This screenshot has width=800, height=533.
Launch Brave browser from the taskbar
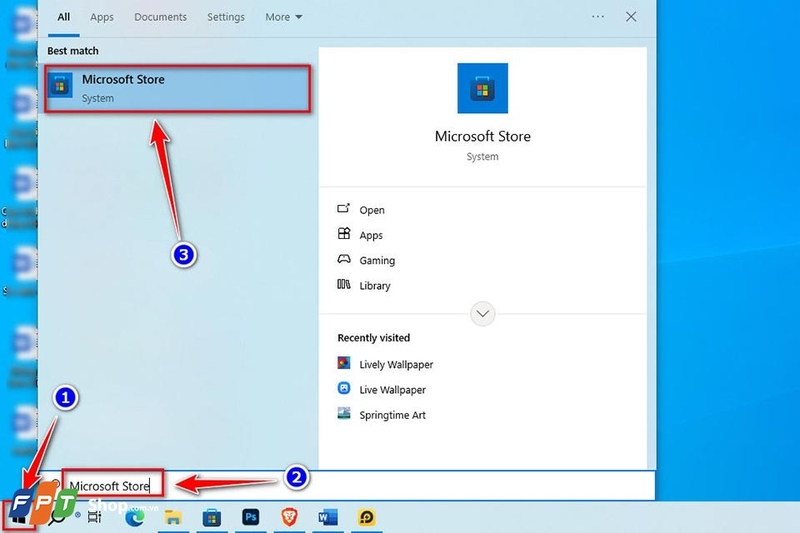click(289, 517)
